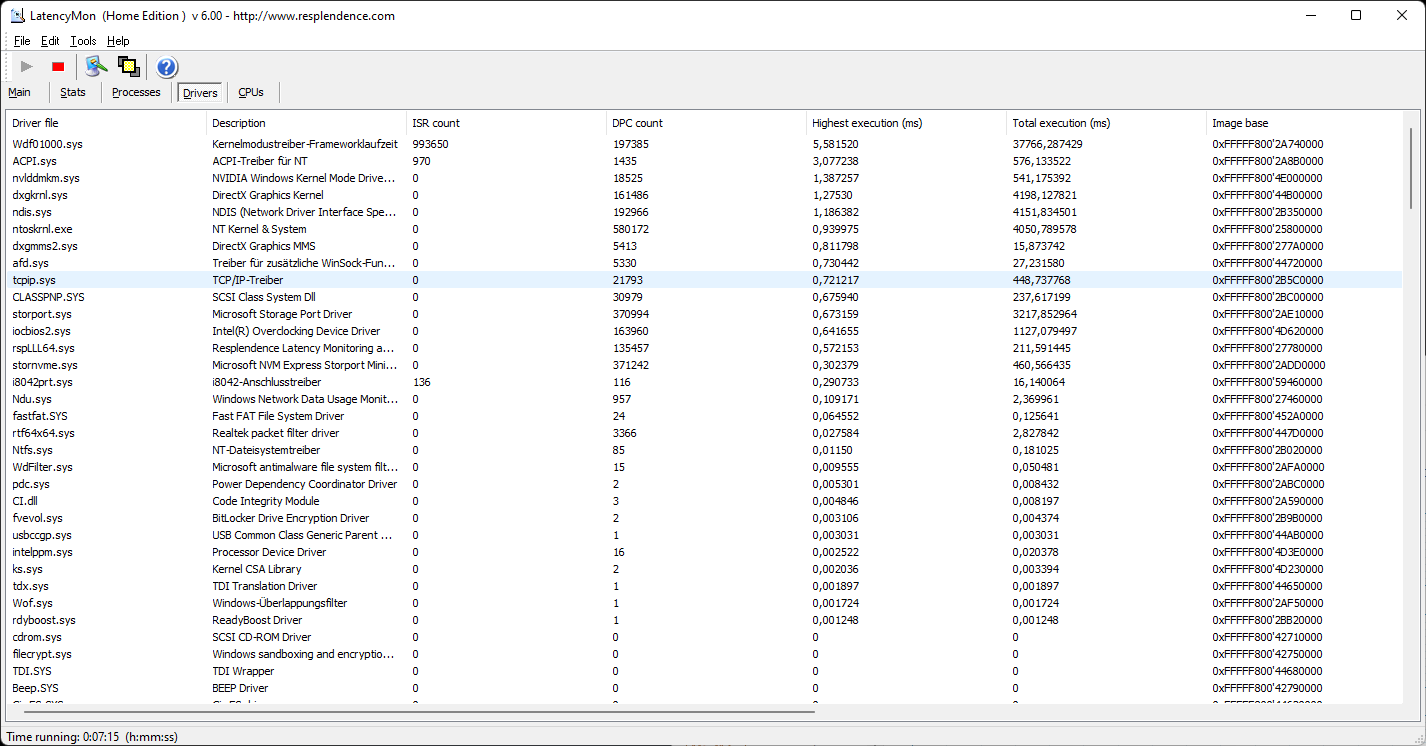Click the ISR count column header

[x=436, y=123]
